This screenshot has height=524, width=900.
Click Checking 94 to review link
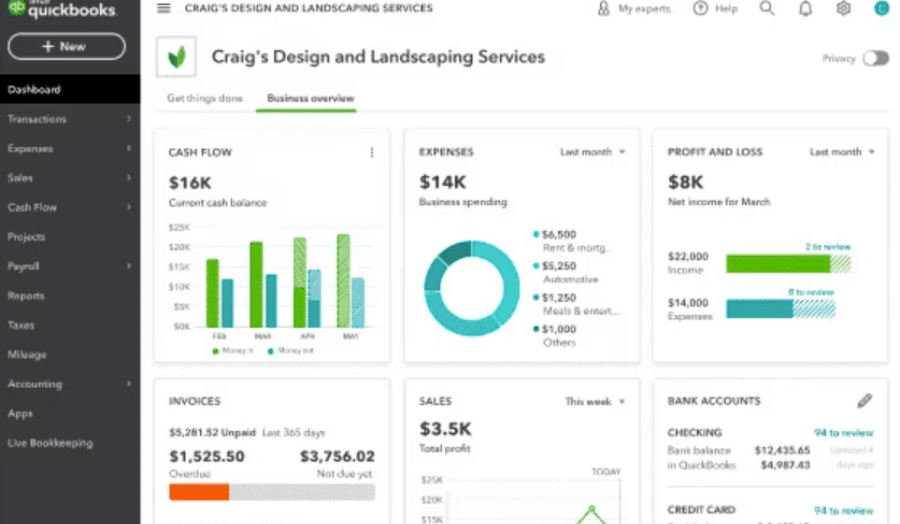pyautogui.click(x=843, y=433)
